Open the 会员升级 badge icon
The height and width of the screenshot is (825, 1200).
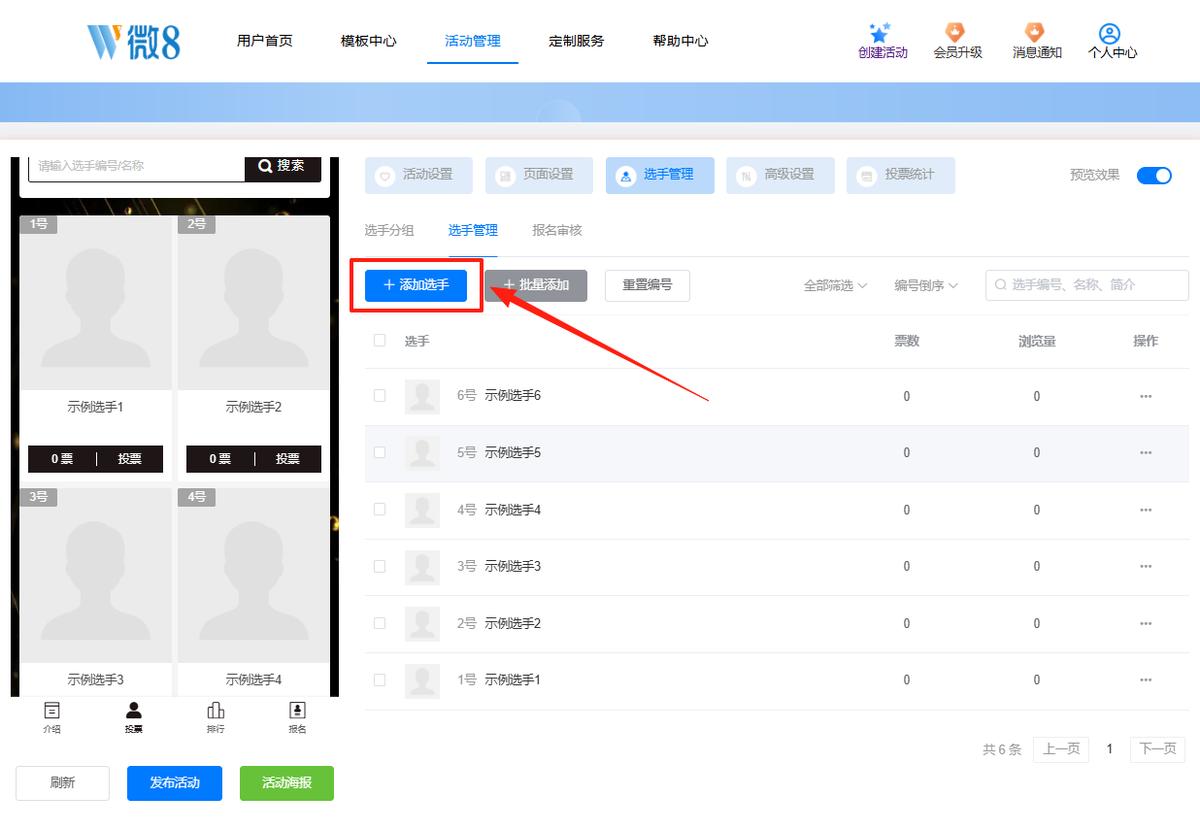click(x=957, y=33)
